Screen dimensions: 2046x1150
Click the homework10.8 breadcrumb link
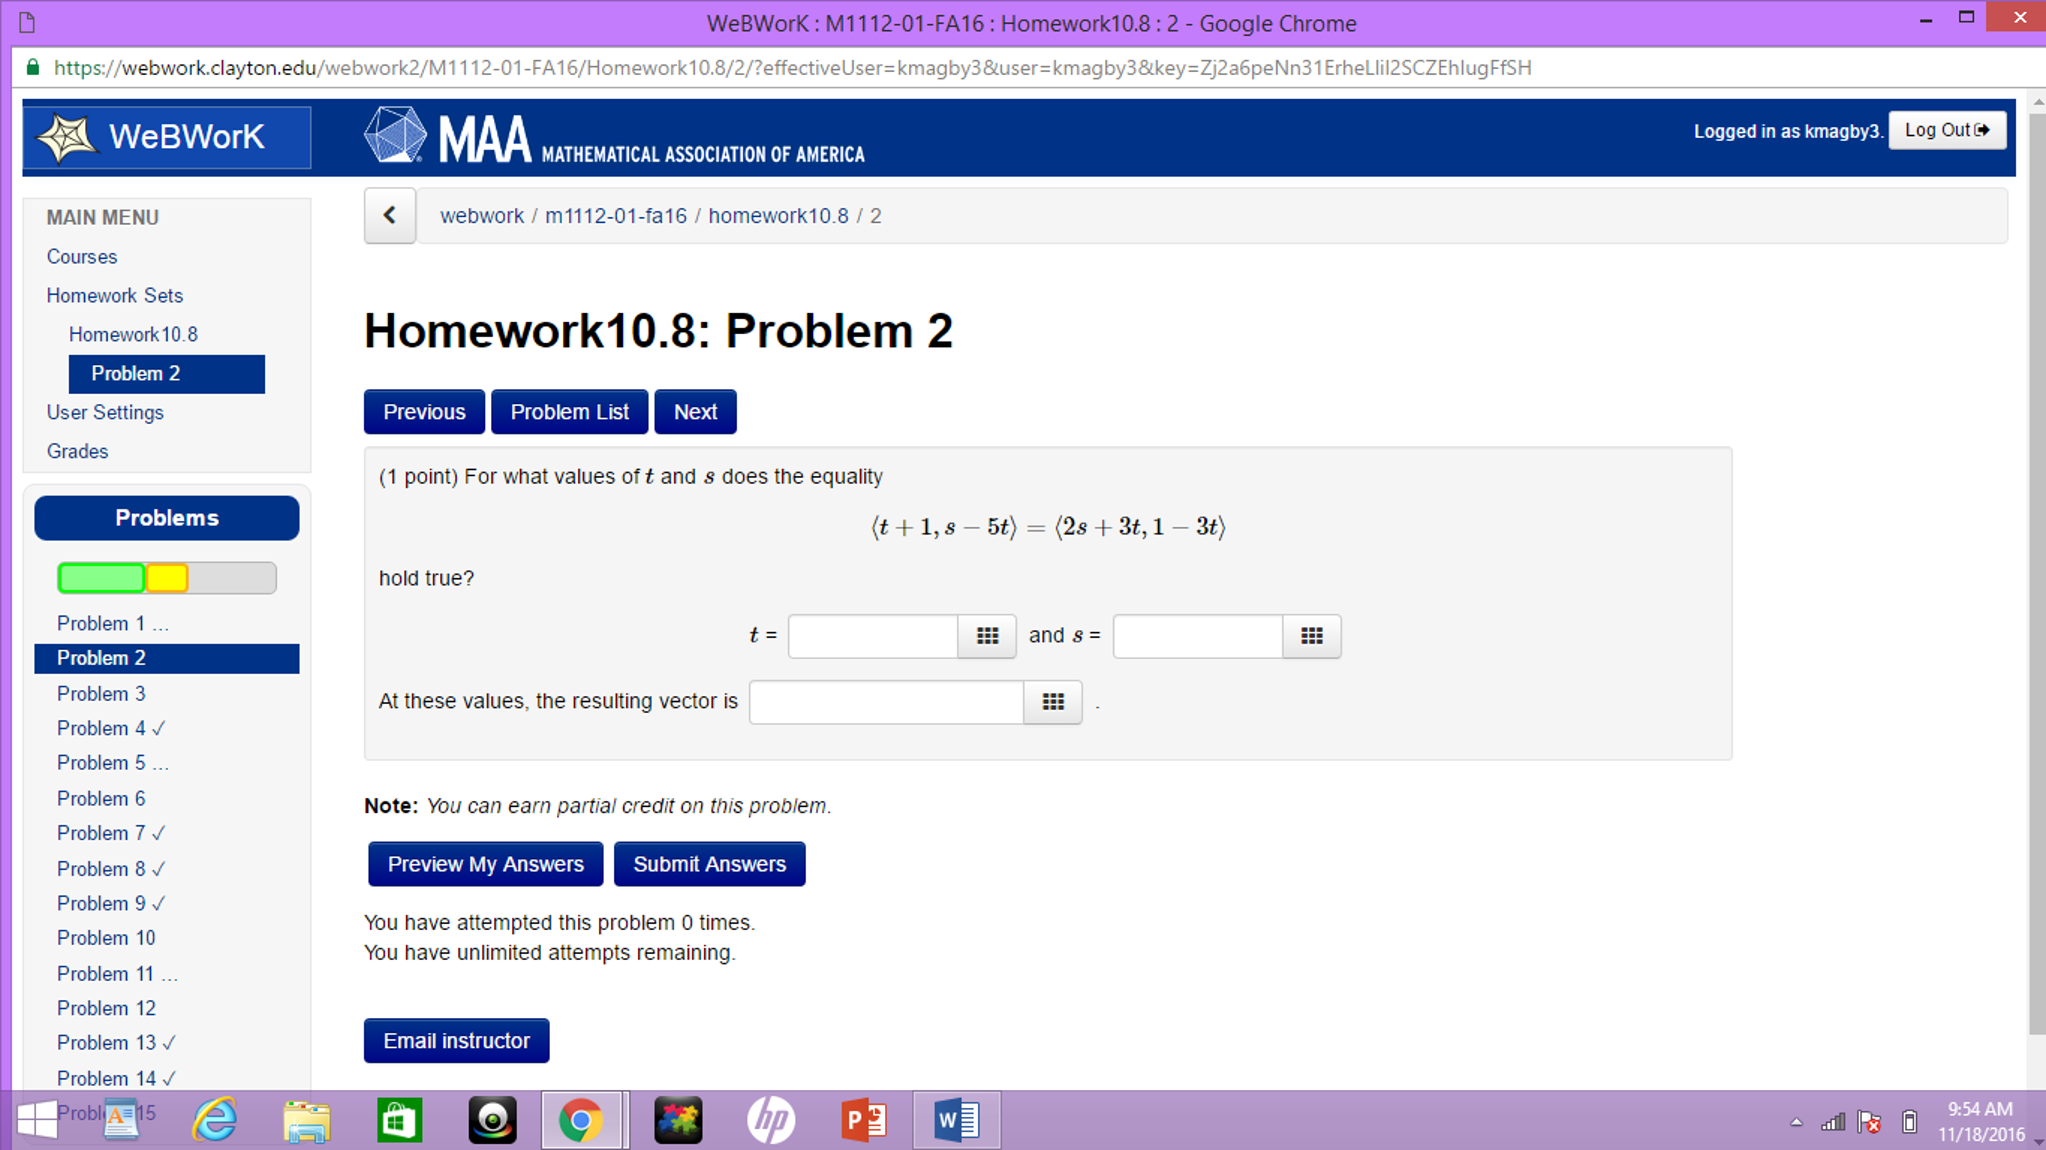click(778, 216)
